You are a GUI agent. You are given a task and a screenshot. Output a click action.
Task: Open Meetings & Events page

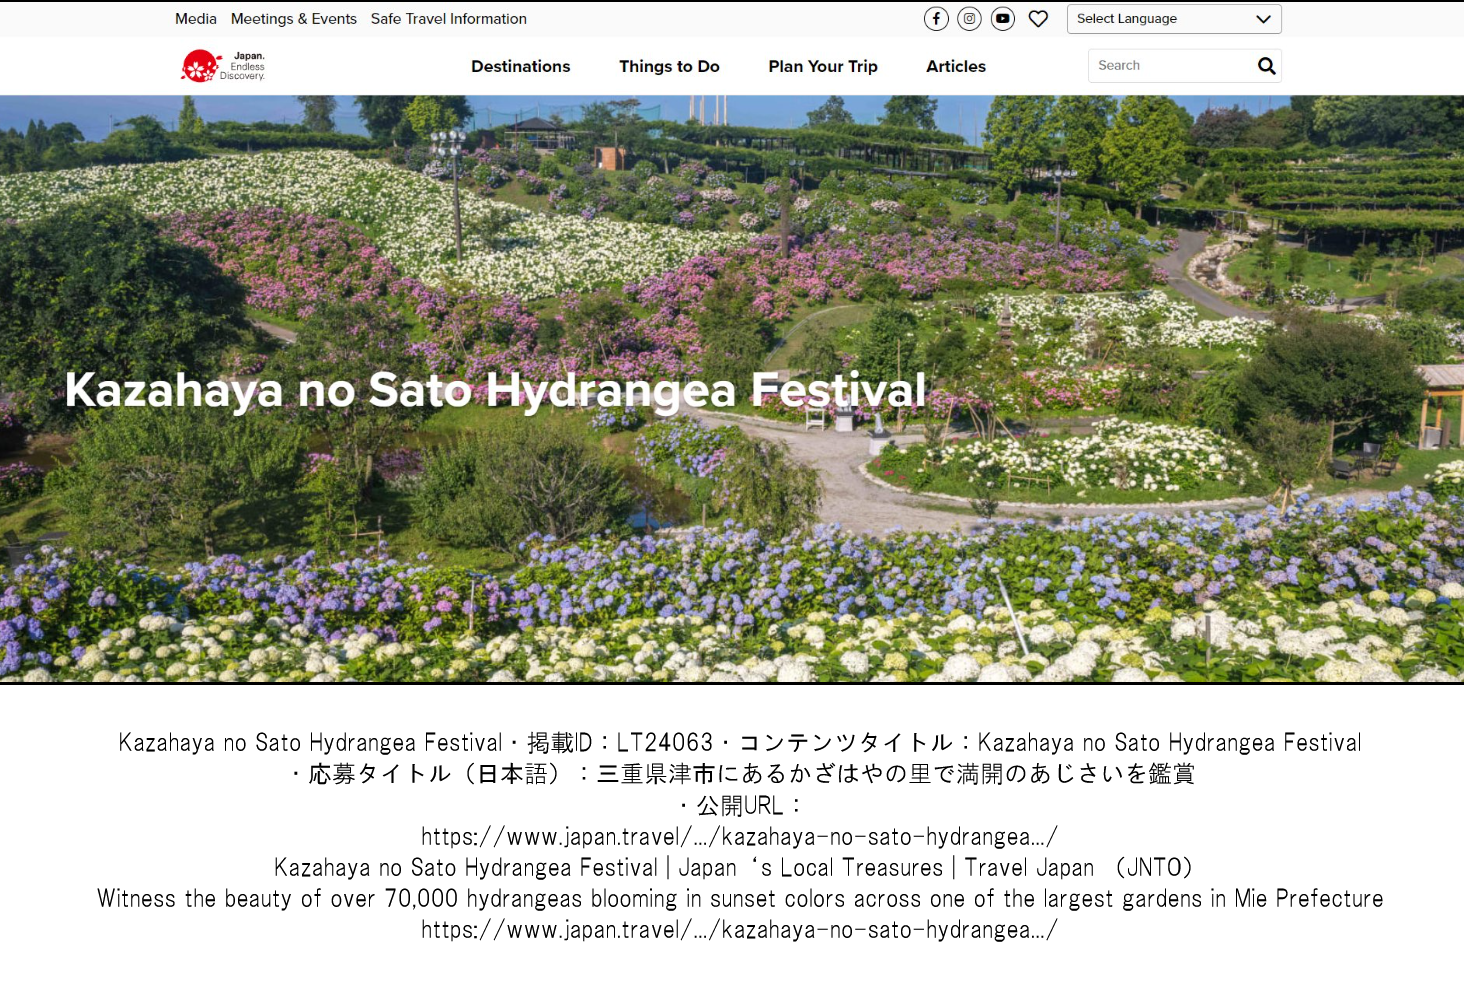click(x=294, y=18)
